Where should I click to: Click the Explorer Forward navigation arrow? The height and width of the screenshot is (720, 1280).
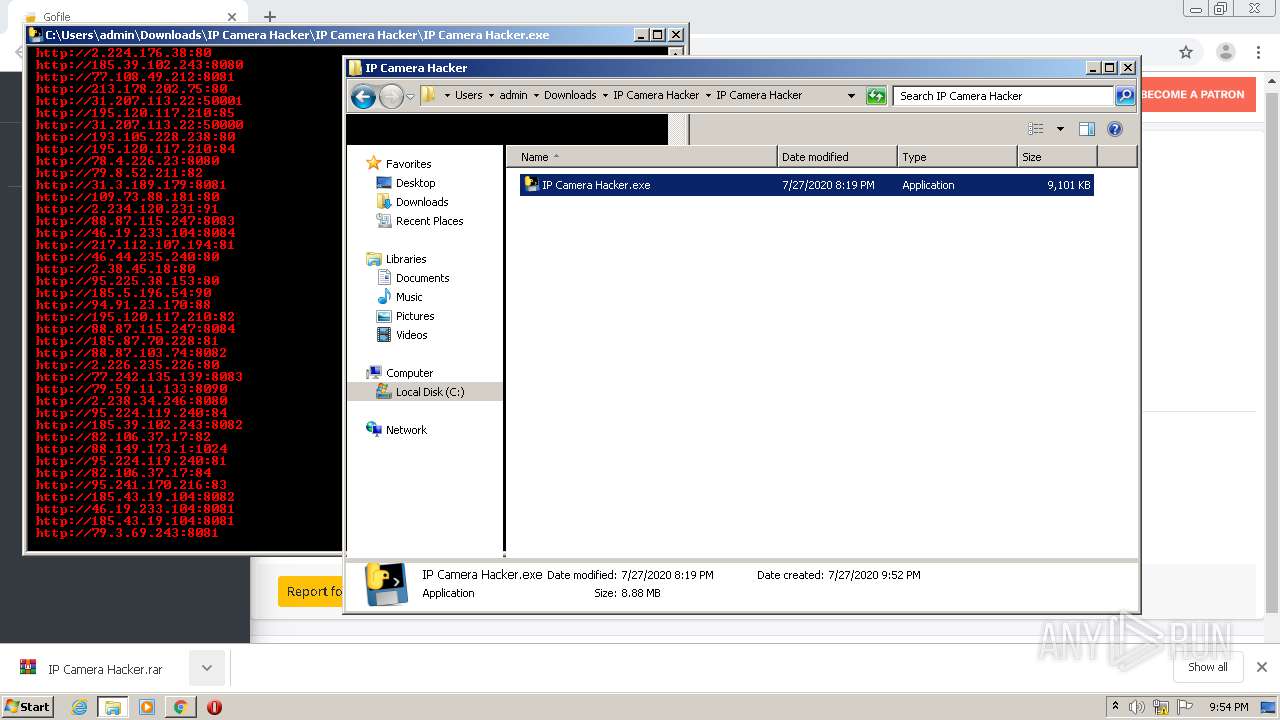(391, 96)
